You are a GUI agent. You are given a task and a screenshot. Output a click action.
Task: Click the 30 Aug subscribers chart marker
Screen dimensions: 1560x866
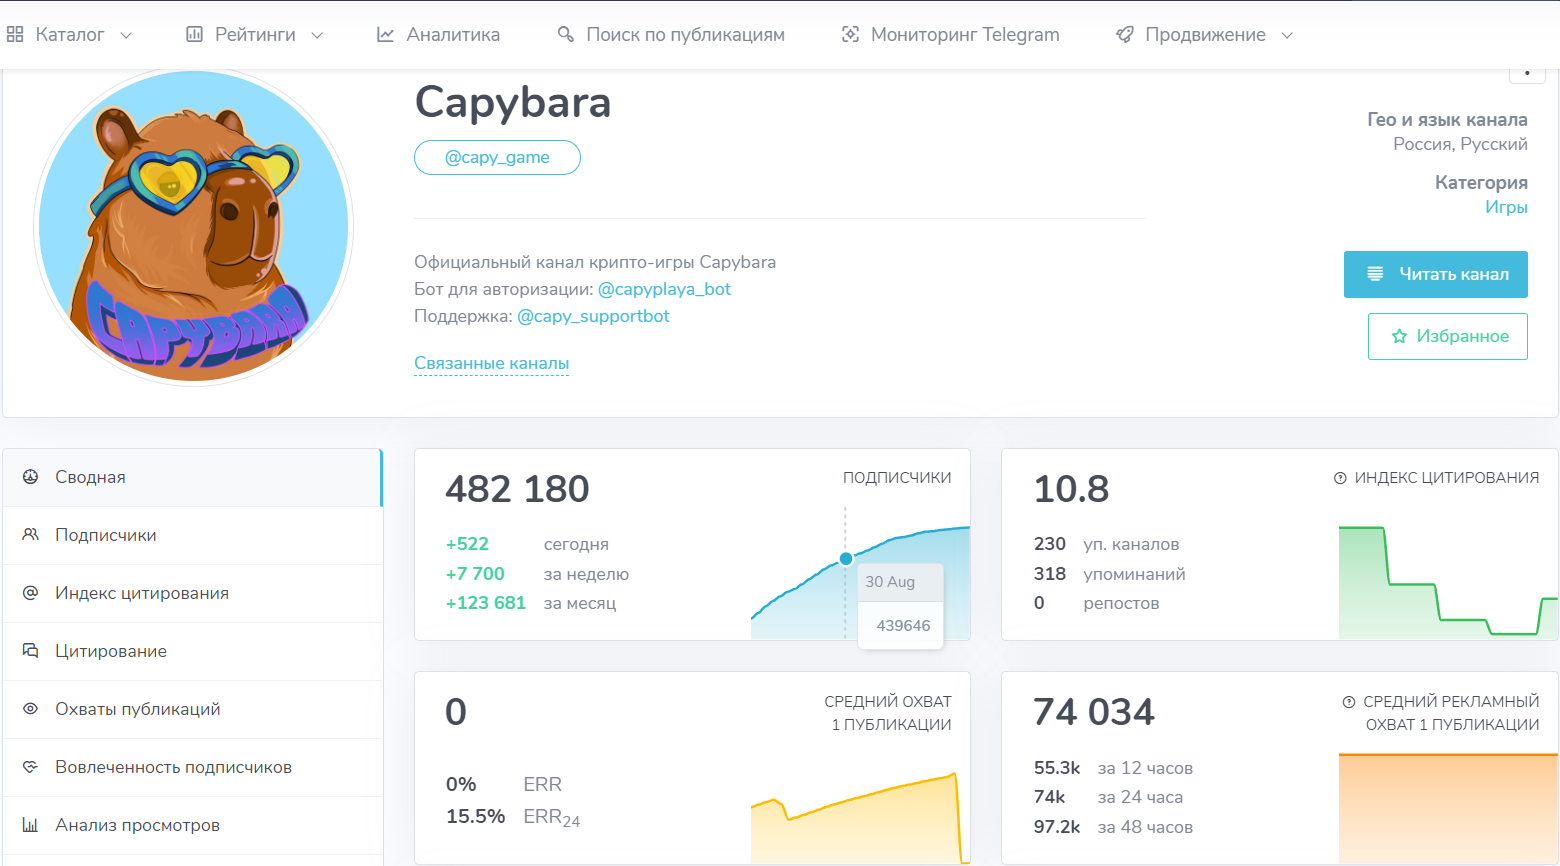846,559
